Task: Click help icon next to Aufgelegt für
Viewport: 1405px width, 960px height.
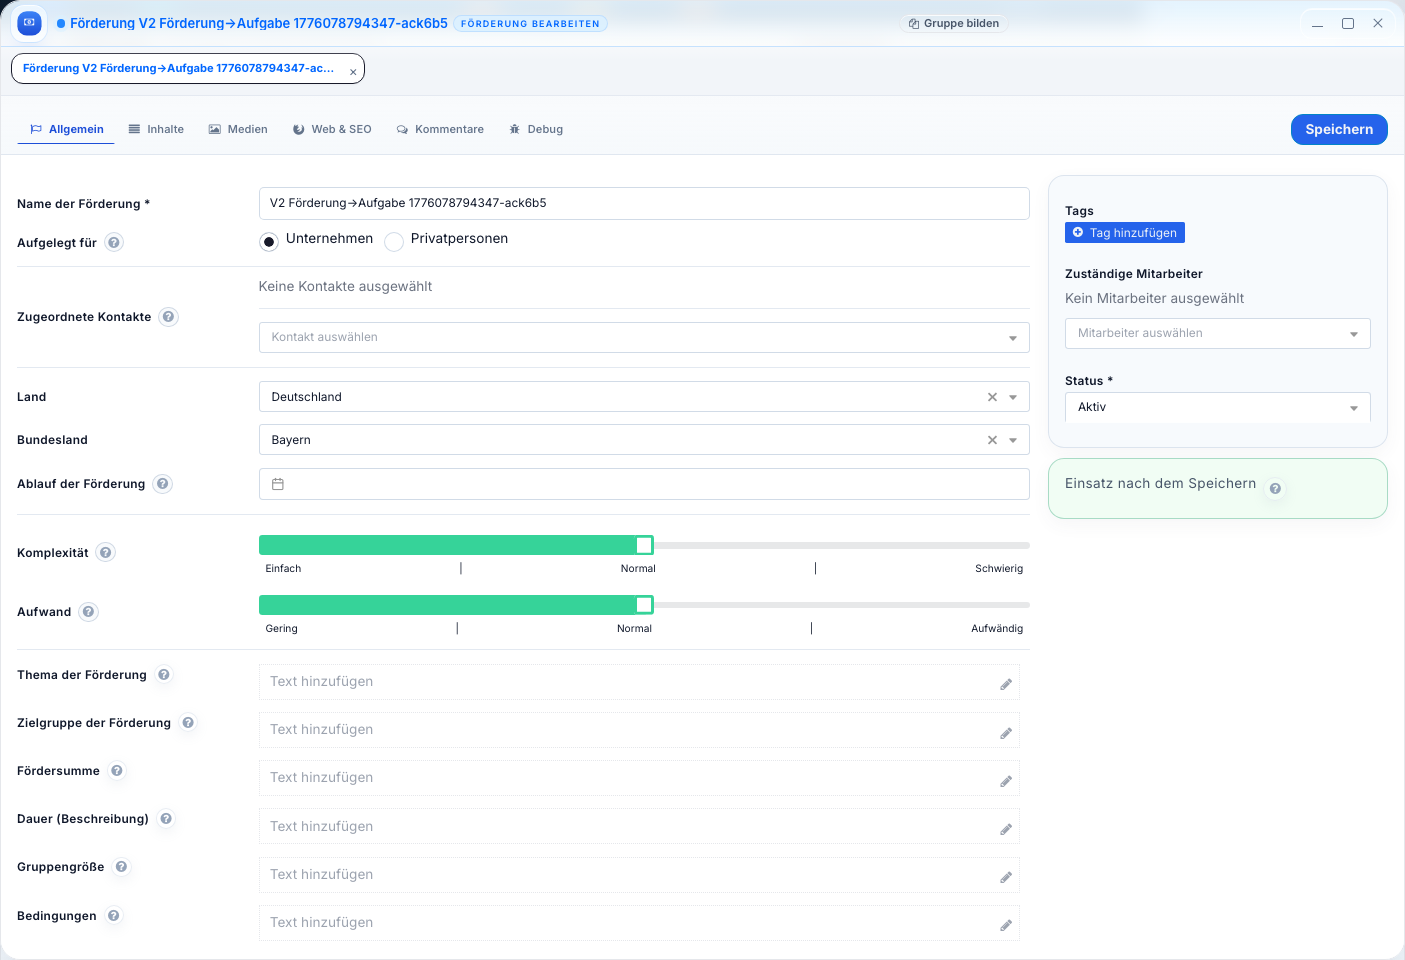Action: 114,243
